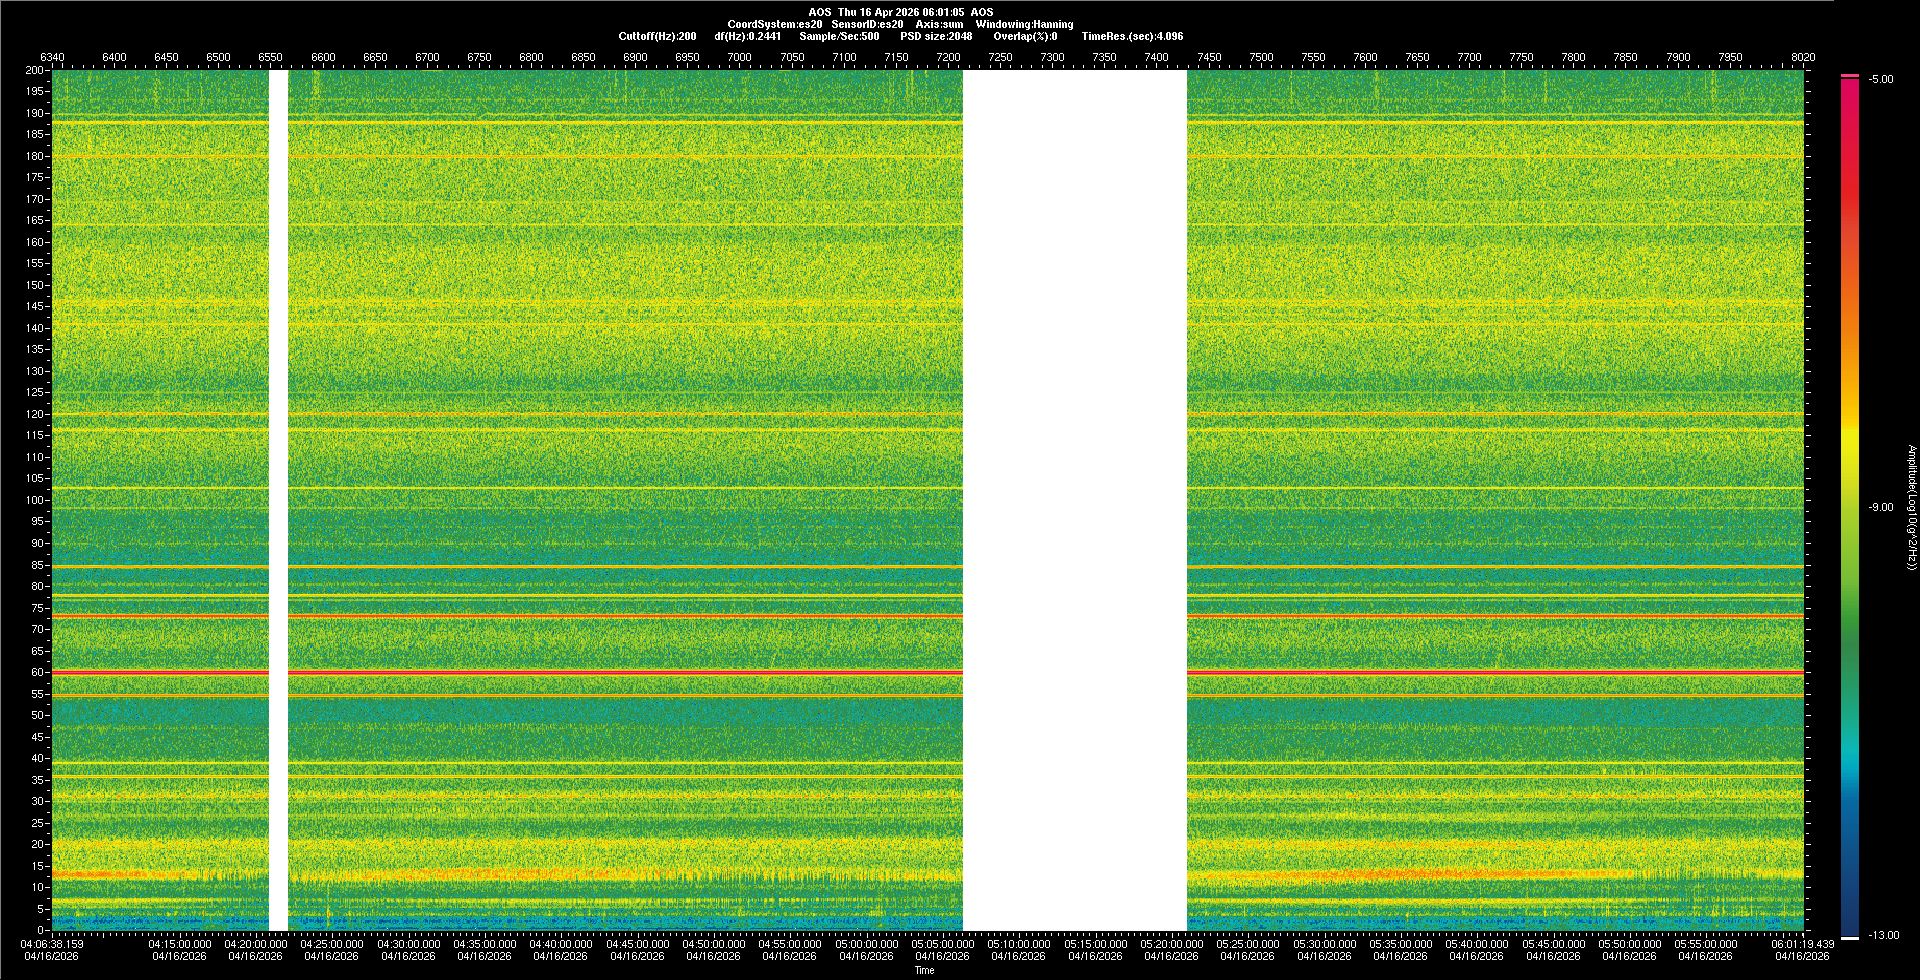
Task: Click the 04:06:38.159 start time label
Action: pos(53,943)
